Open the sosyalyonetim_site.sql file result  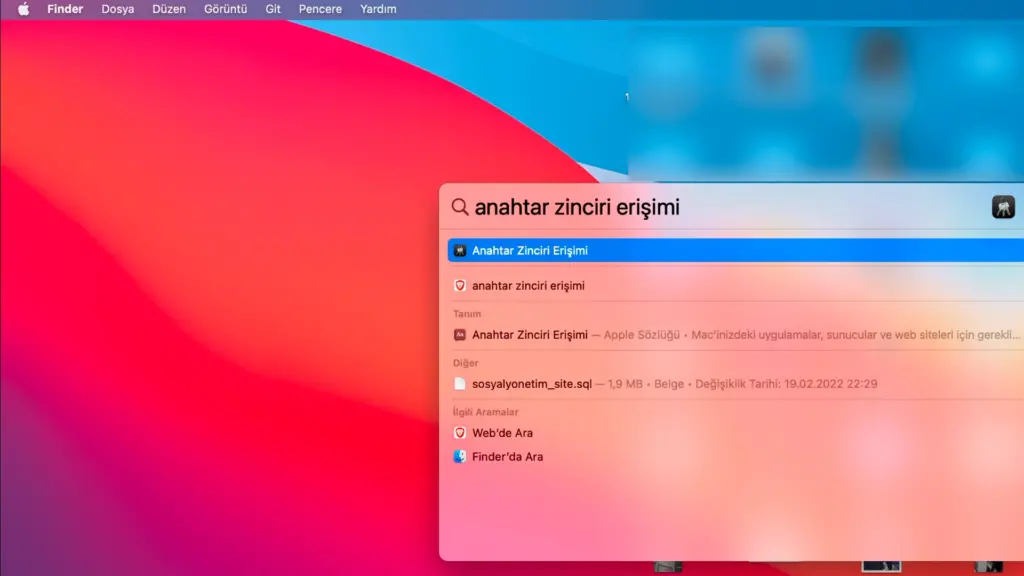click(x=736, y=383)
